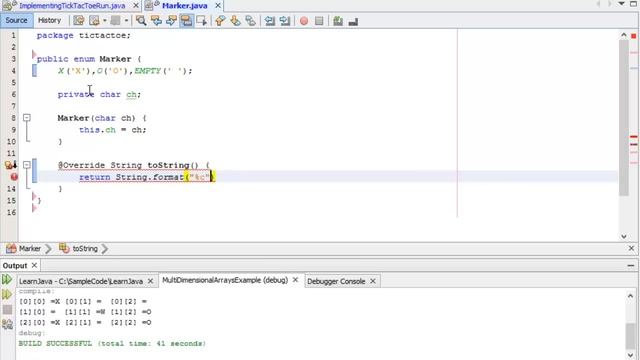Click the Comment code icon
This screenshot has height=360, width=640.
point(338,21)
